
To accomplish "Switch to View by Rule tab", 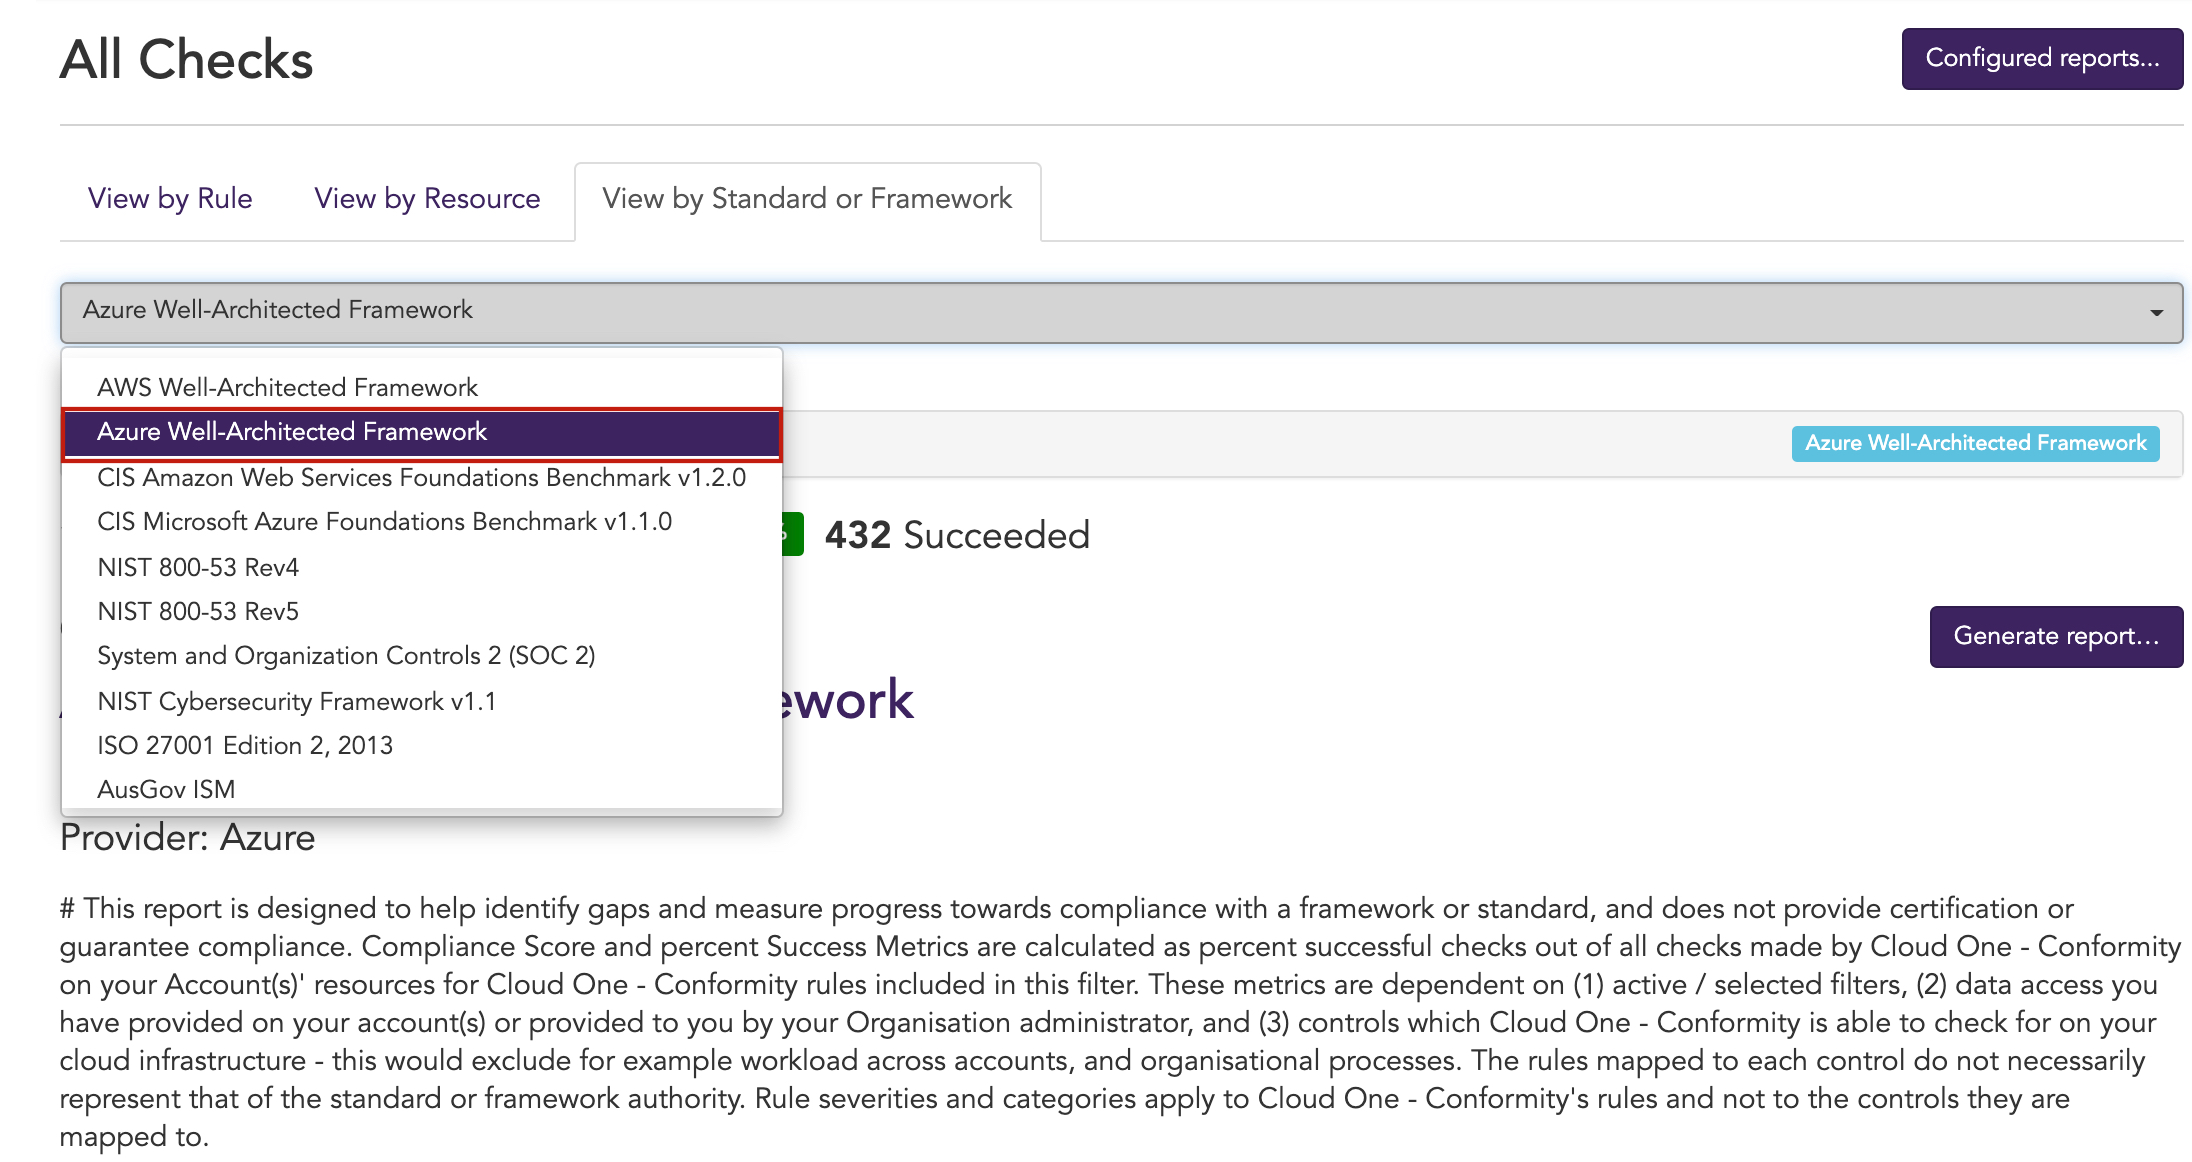I will (170, 198).
